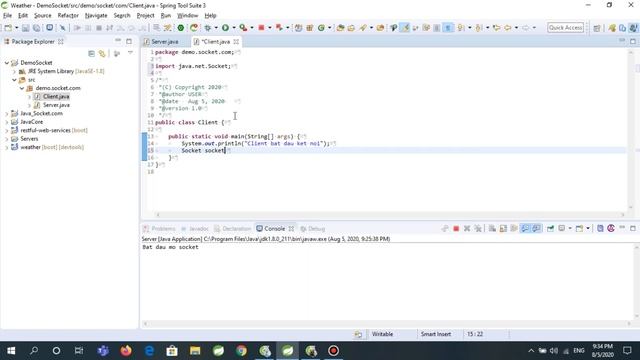The width and height of the screenshot is (640, 360).
Task: Toggle Pin Console button
Action: (550, 229)
